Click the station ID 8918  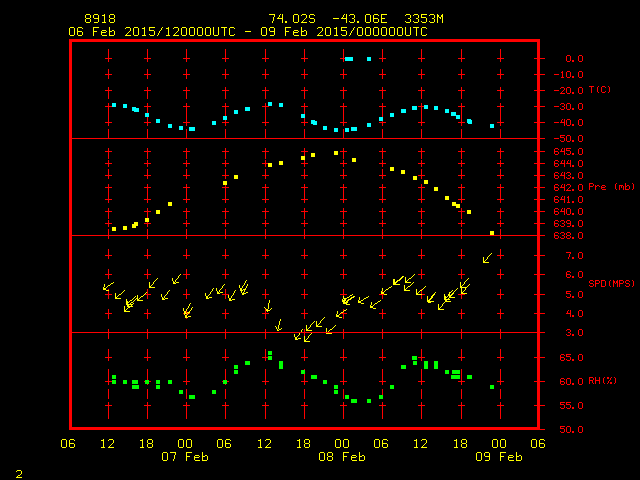pyautogui.click(x=100, y=19)
